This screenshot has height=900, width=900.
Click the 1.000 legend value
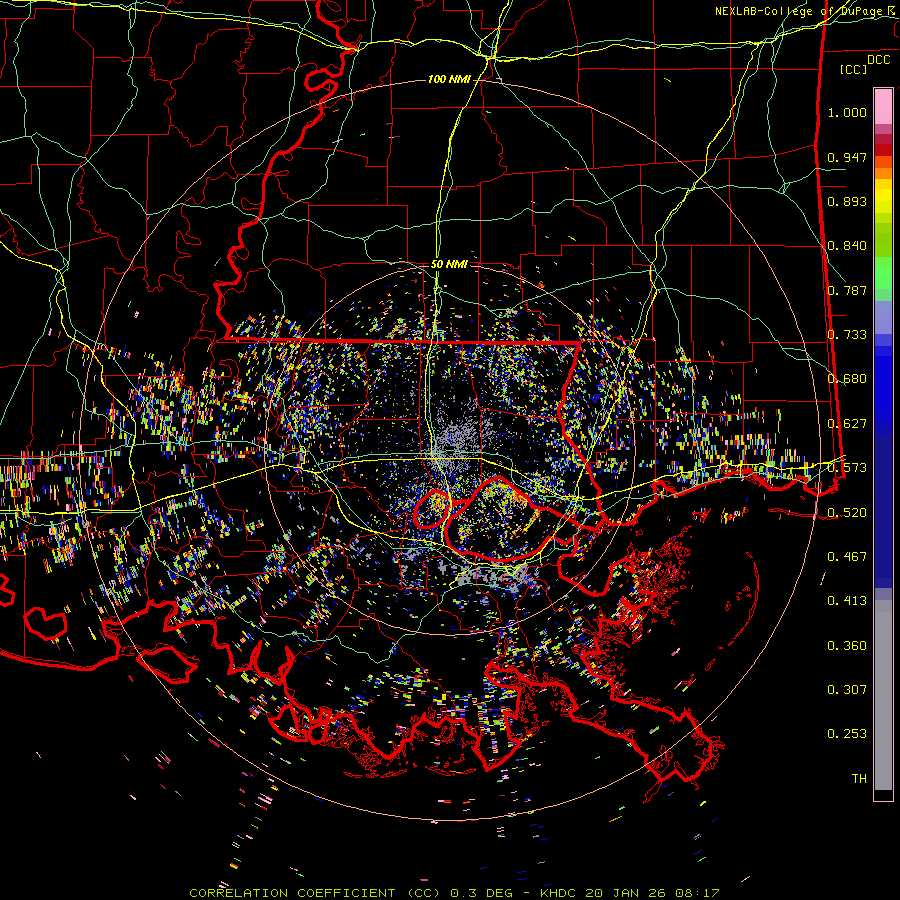point(847,112)
